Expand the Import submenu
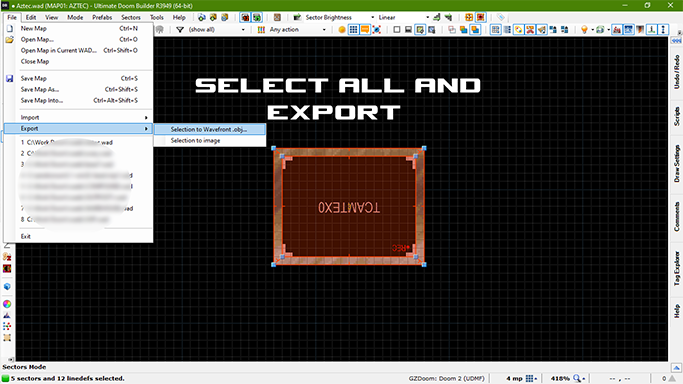 point(78,118)
